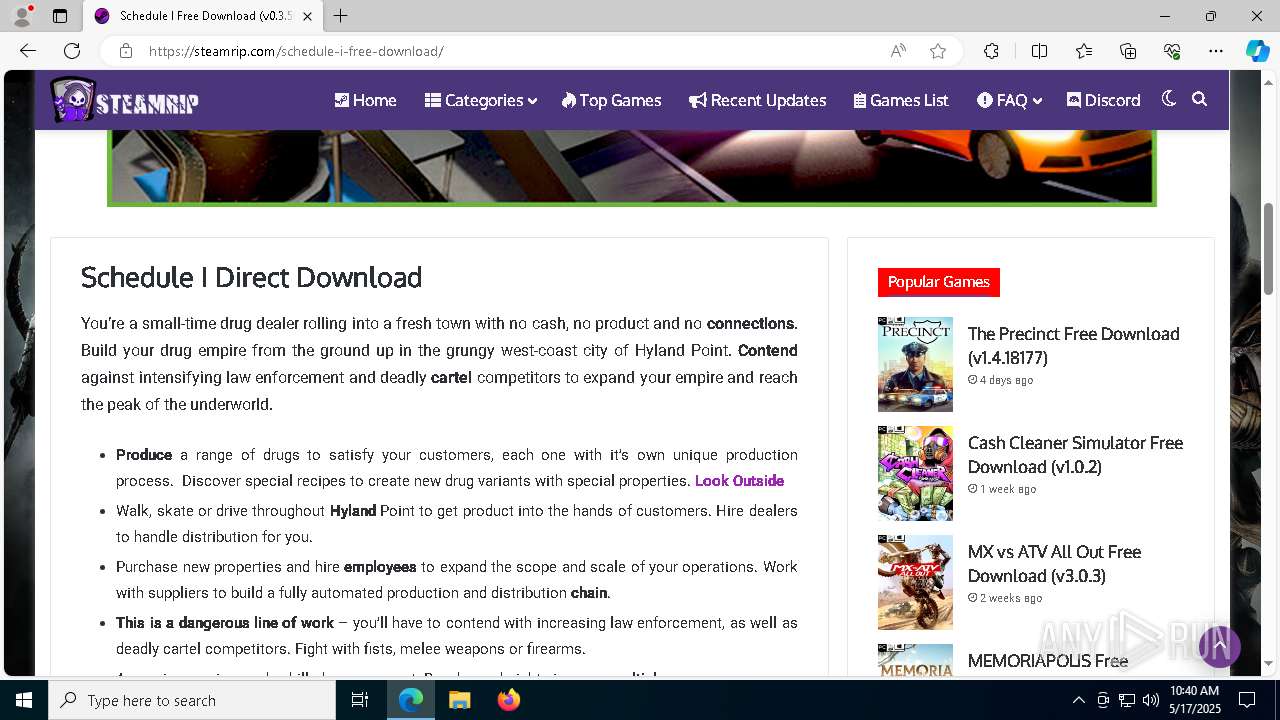Add page to favorites star
The image size is (1280, 720).
click(938, 51)
